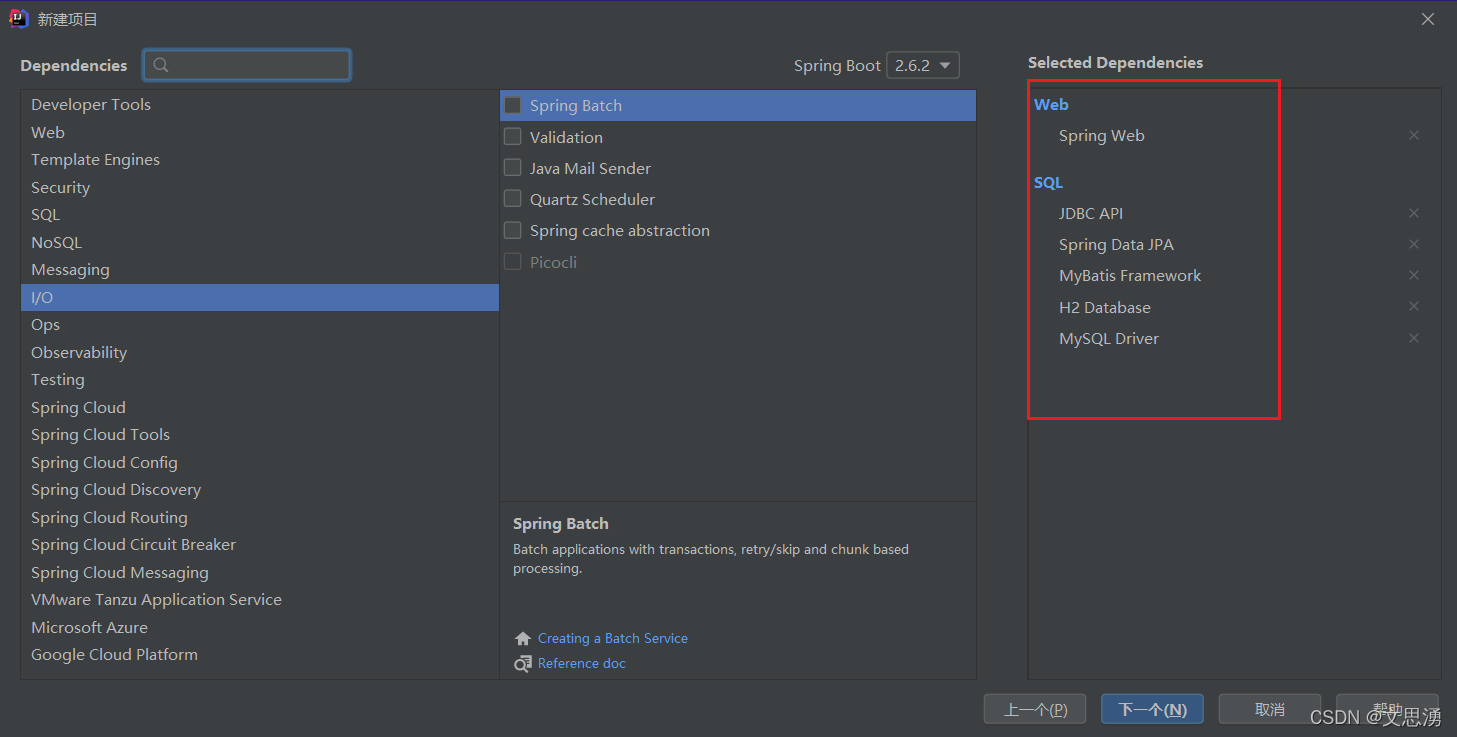Proceed with the 下一个(N) button
The image size is (1457, 737).
(1152, 709)
